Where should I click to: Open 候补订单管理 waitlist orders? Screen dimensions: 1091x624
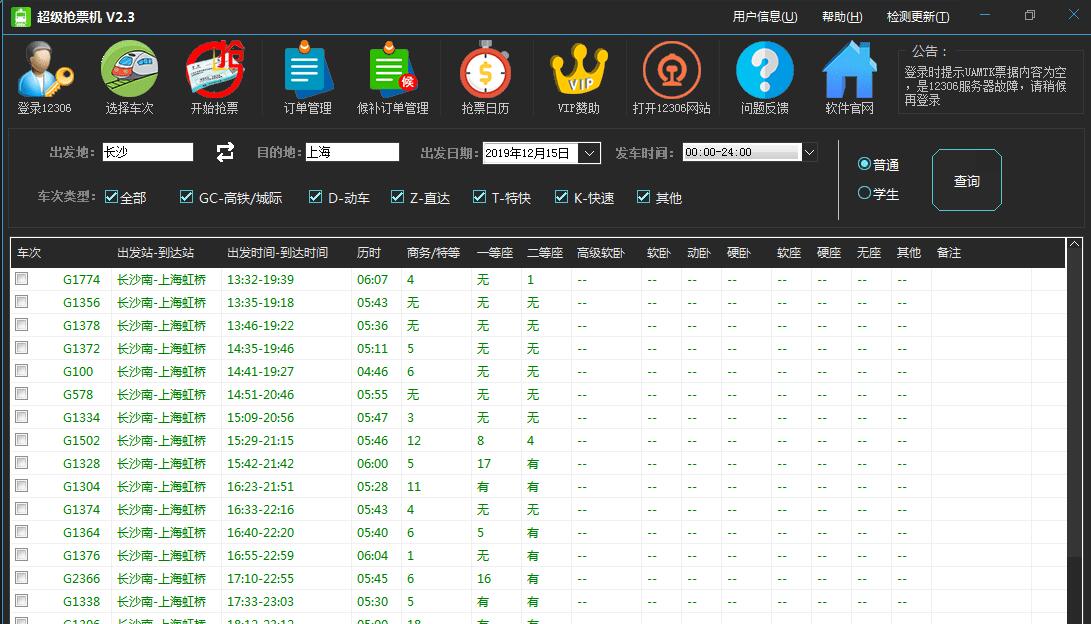pos(392,78)
